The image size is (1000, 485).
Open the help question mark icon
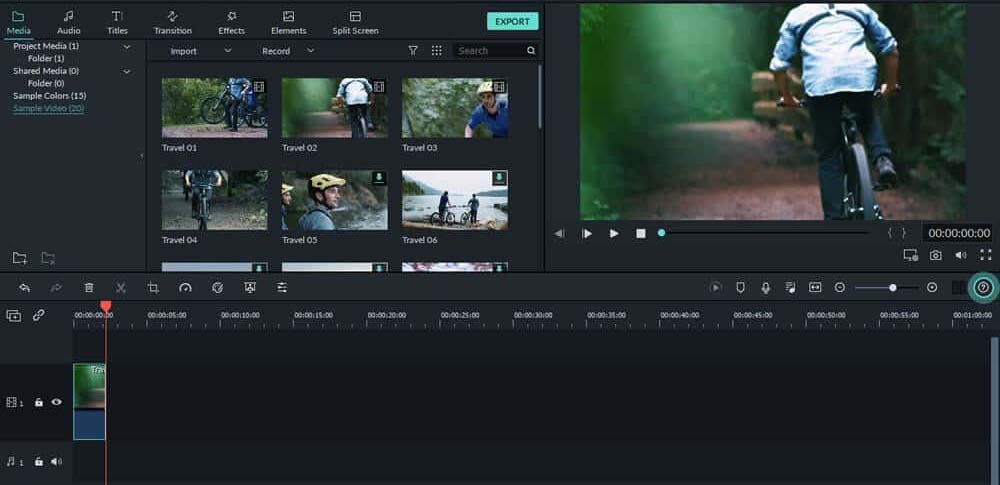pos(982,288)
